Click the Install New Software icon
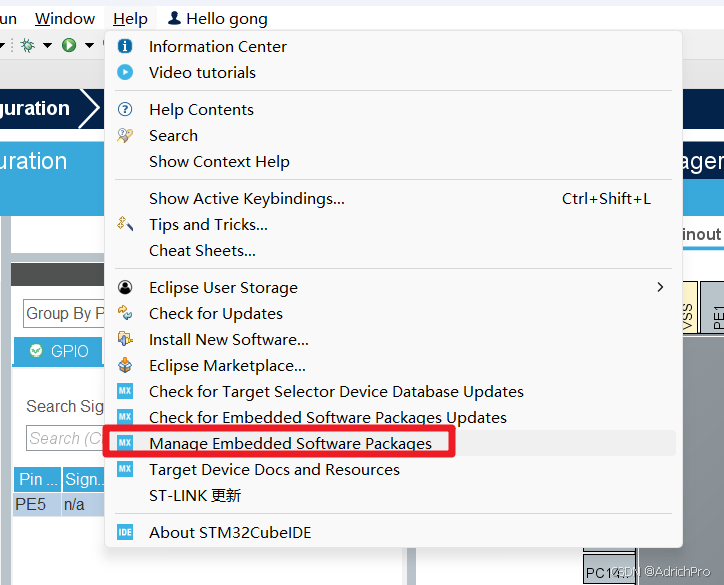 click(x=125, y=339)
